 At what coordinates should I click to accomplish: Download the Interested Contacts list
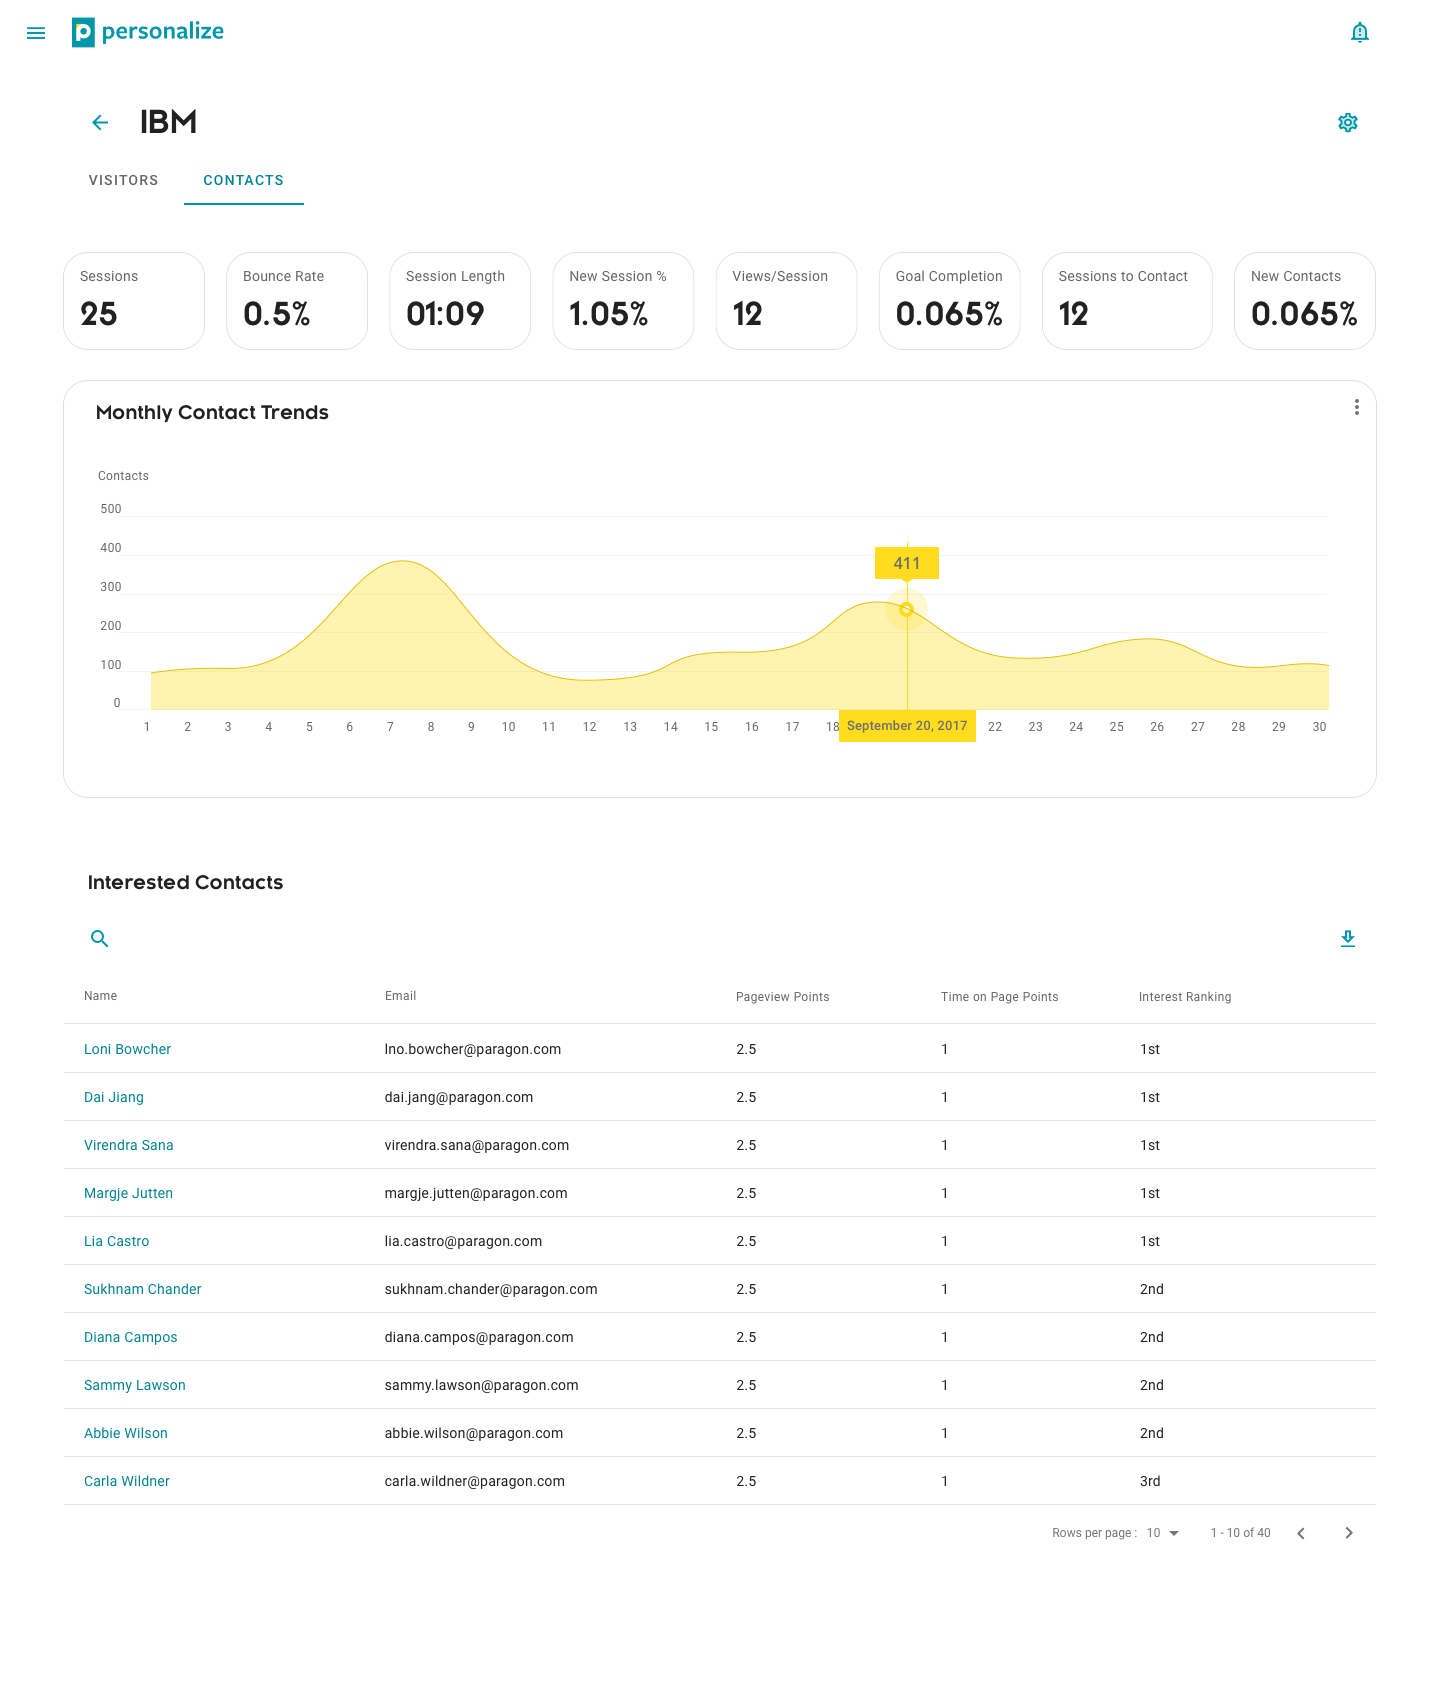pos(1348,938)
